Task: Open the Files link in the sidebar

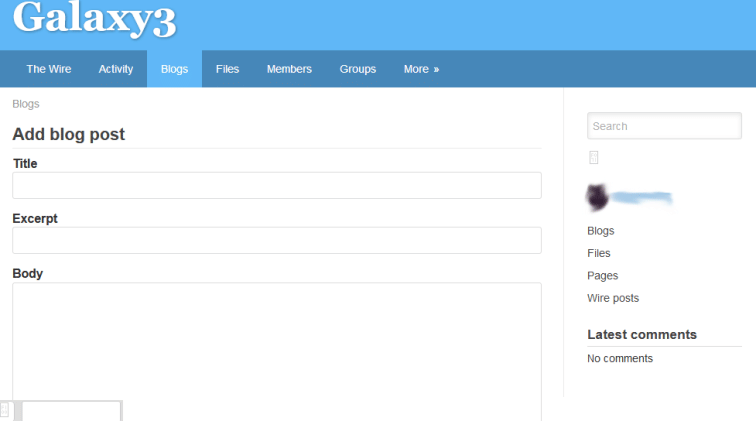Action: click(x=599, y=253)
